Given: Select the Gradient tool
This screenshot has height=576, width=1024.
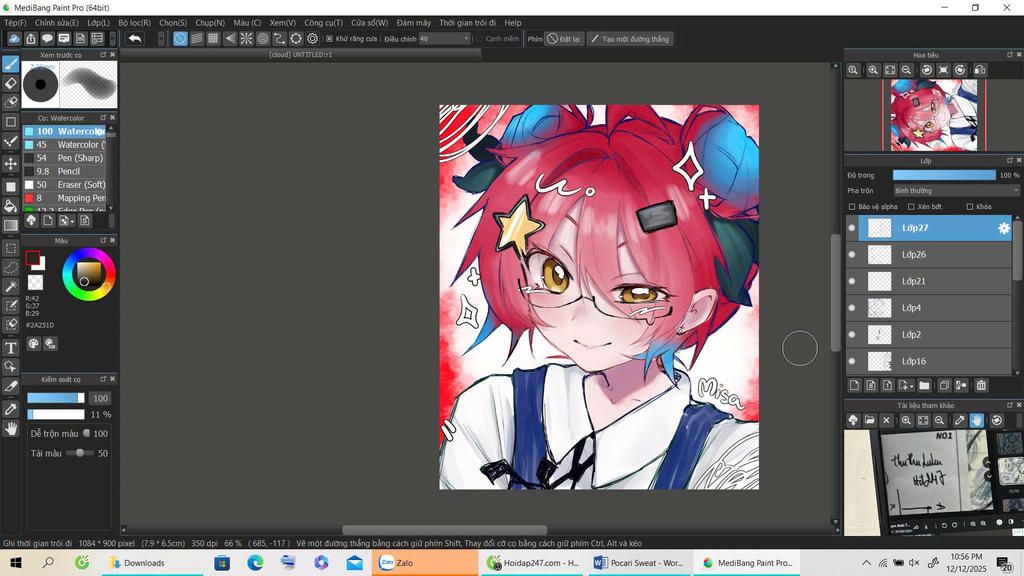Looking at the screenshot, I should (x=10, y=225).
